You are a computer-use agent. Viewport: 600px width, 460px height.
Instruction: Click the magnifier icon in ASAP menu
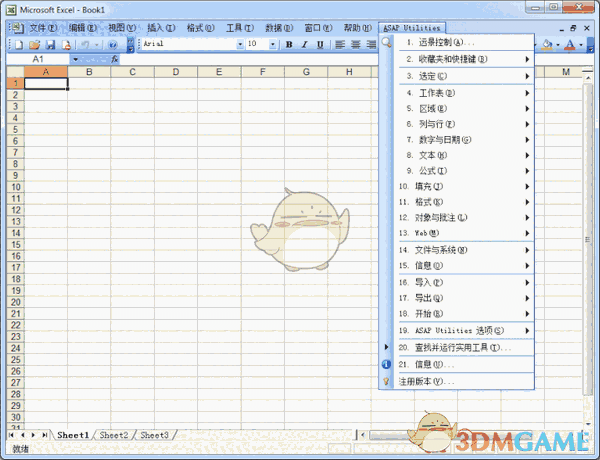point(386,42)
